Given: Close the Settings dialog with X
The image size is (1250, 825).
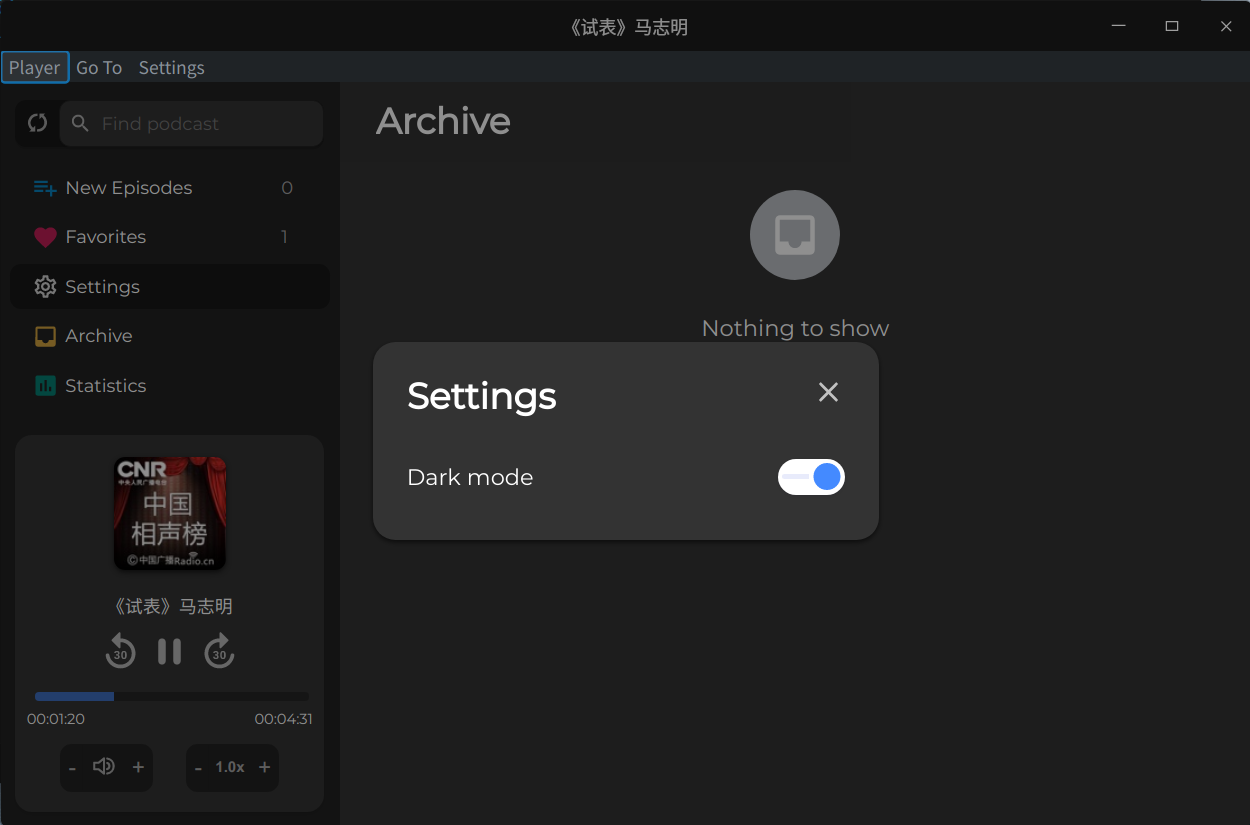Looking at the screenshot, I should (x=828, y=392).
